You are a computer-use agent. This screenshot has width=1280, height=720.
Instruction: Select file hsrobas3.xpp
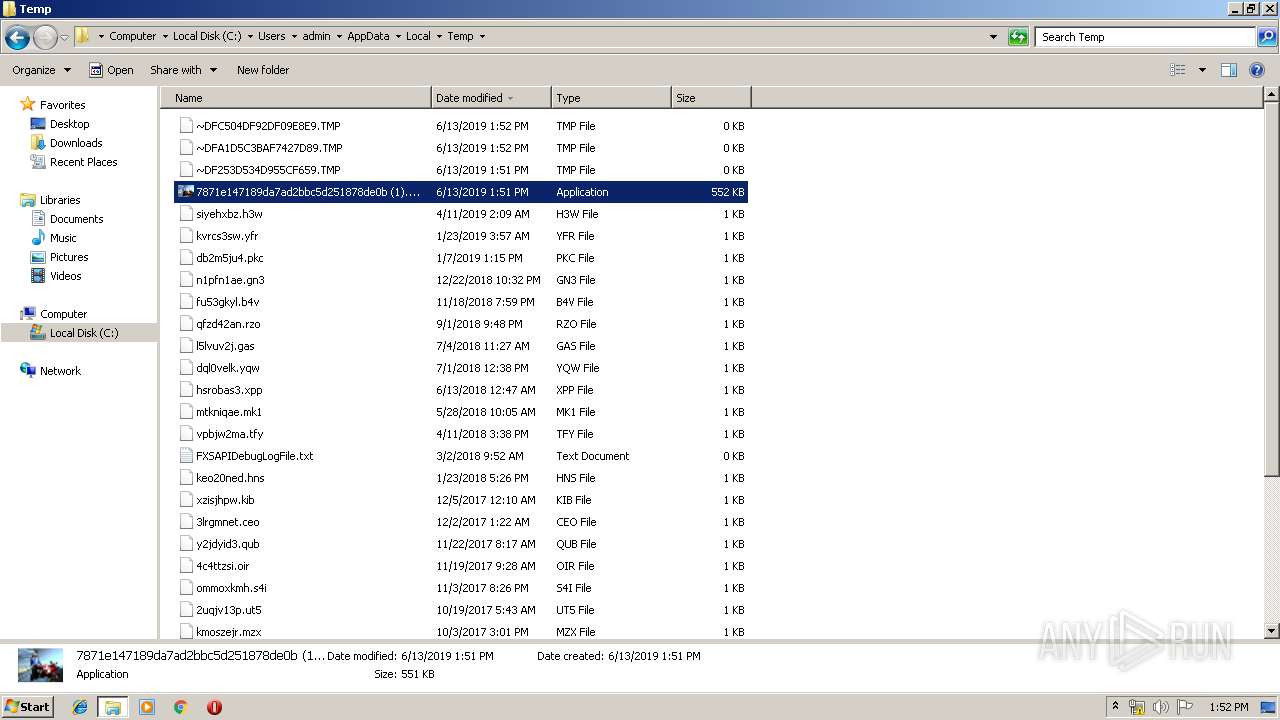(461, 390)
